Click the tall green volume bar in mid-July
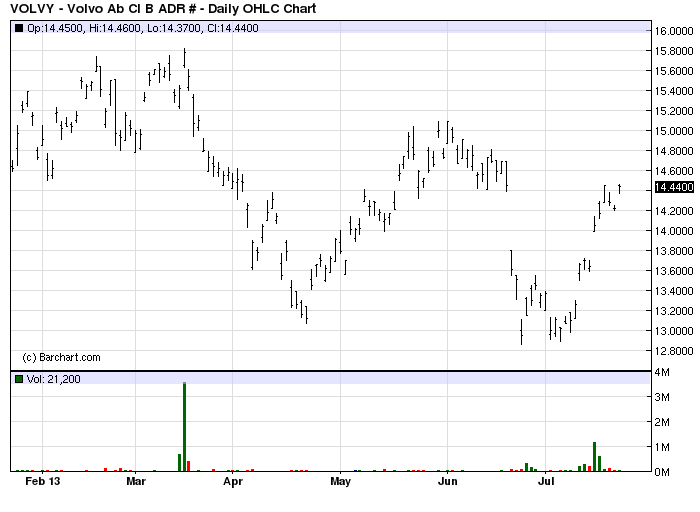Image resolution: width=700 pixels, height=512 pixels. click(595, 457)
